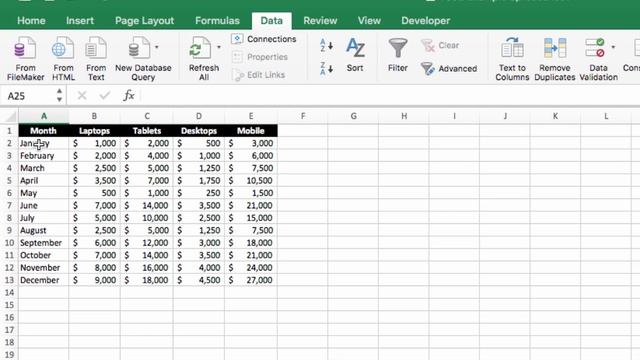This screenshot has height=360, width=640.
Task: Select row 13 header
Action: pos(9,280)
